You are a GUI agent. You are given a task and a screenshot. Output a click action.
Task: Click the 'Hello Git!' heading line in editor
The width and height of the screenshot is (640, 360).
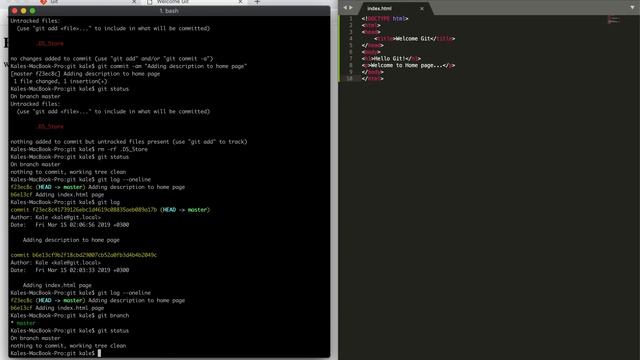(391, 58)
